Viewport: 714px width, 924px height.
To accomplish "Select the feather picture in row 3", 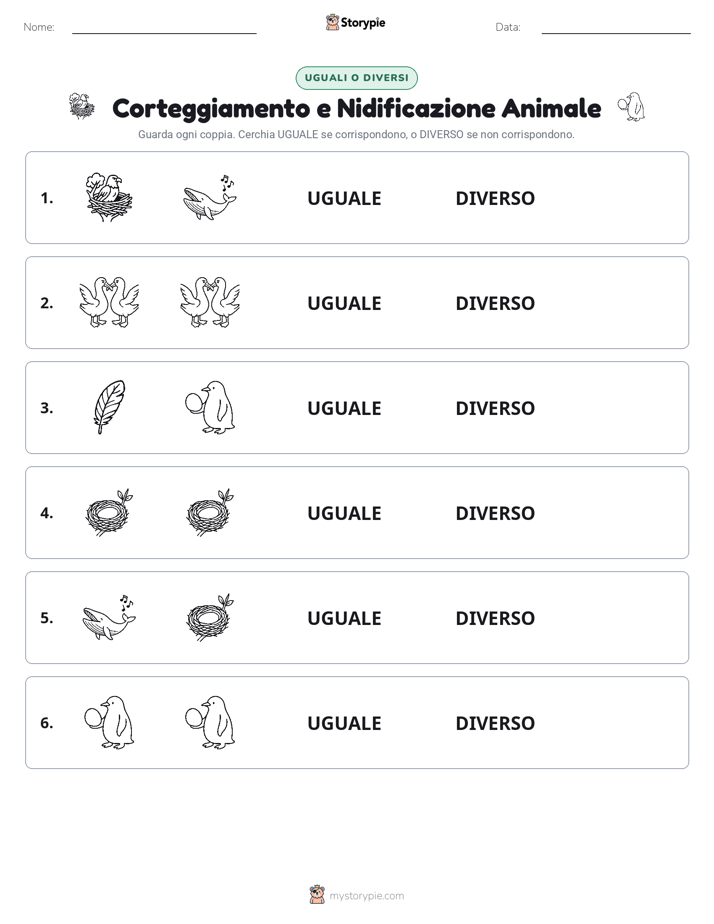I will (x=110, y=407).
